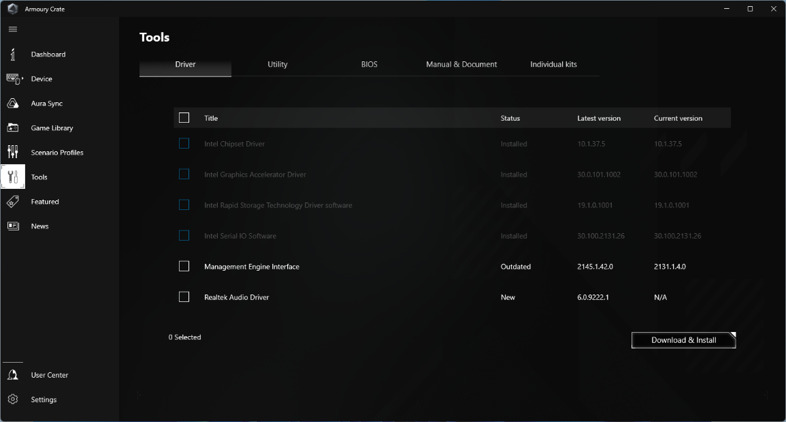
Task: Open the Device sidebar icon
Action: click(14, 79)
